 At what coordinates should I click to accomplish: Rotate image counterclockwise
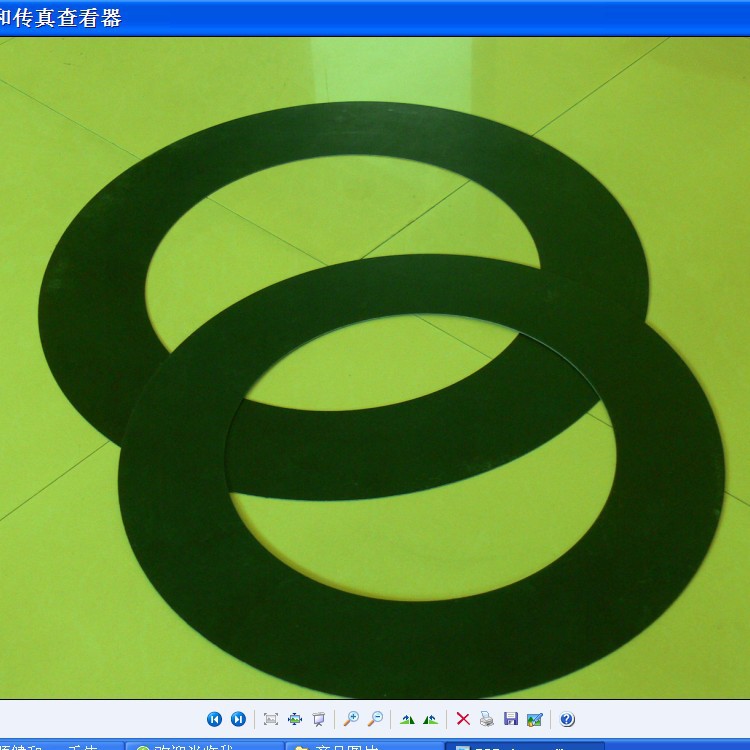(x=430, y=719)
